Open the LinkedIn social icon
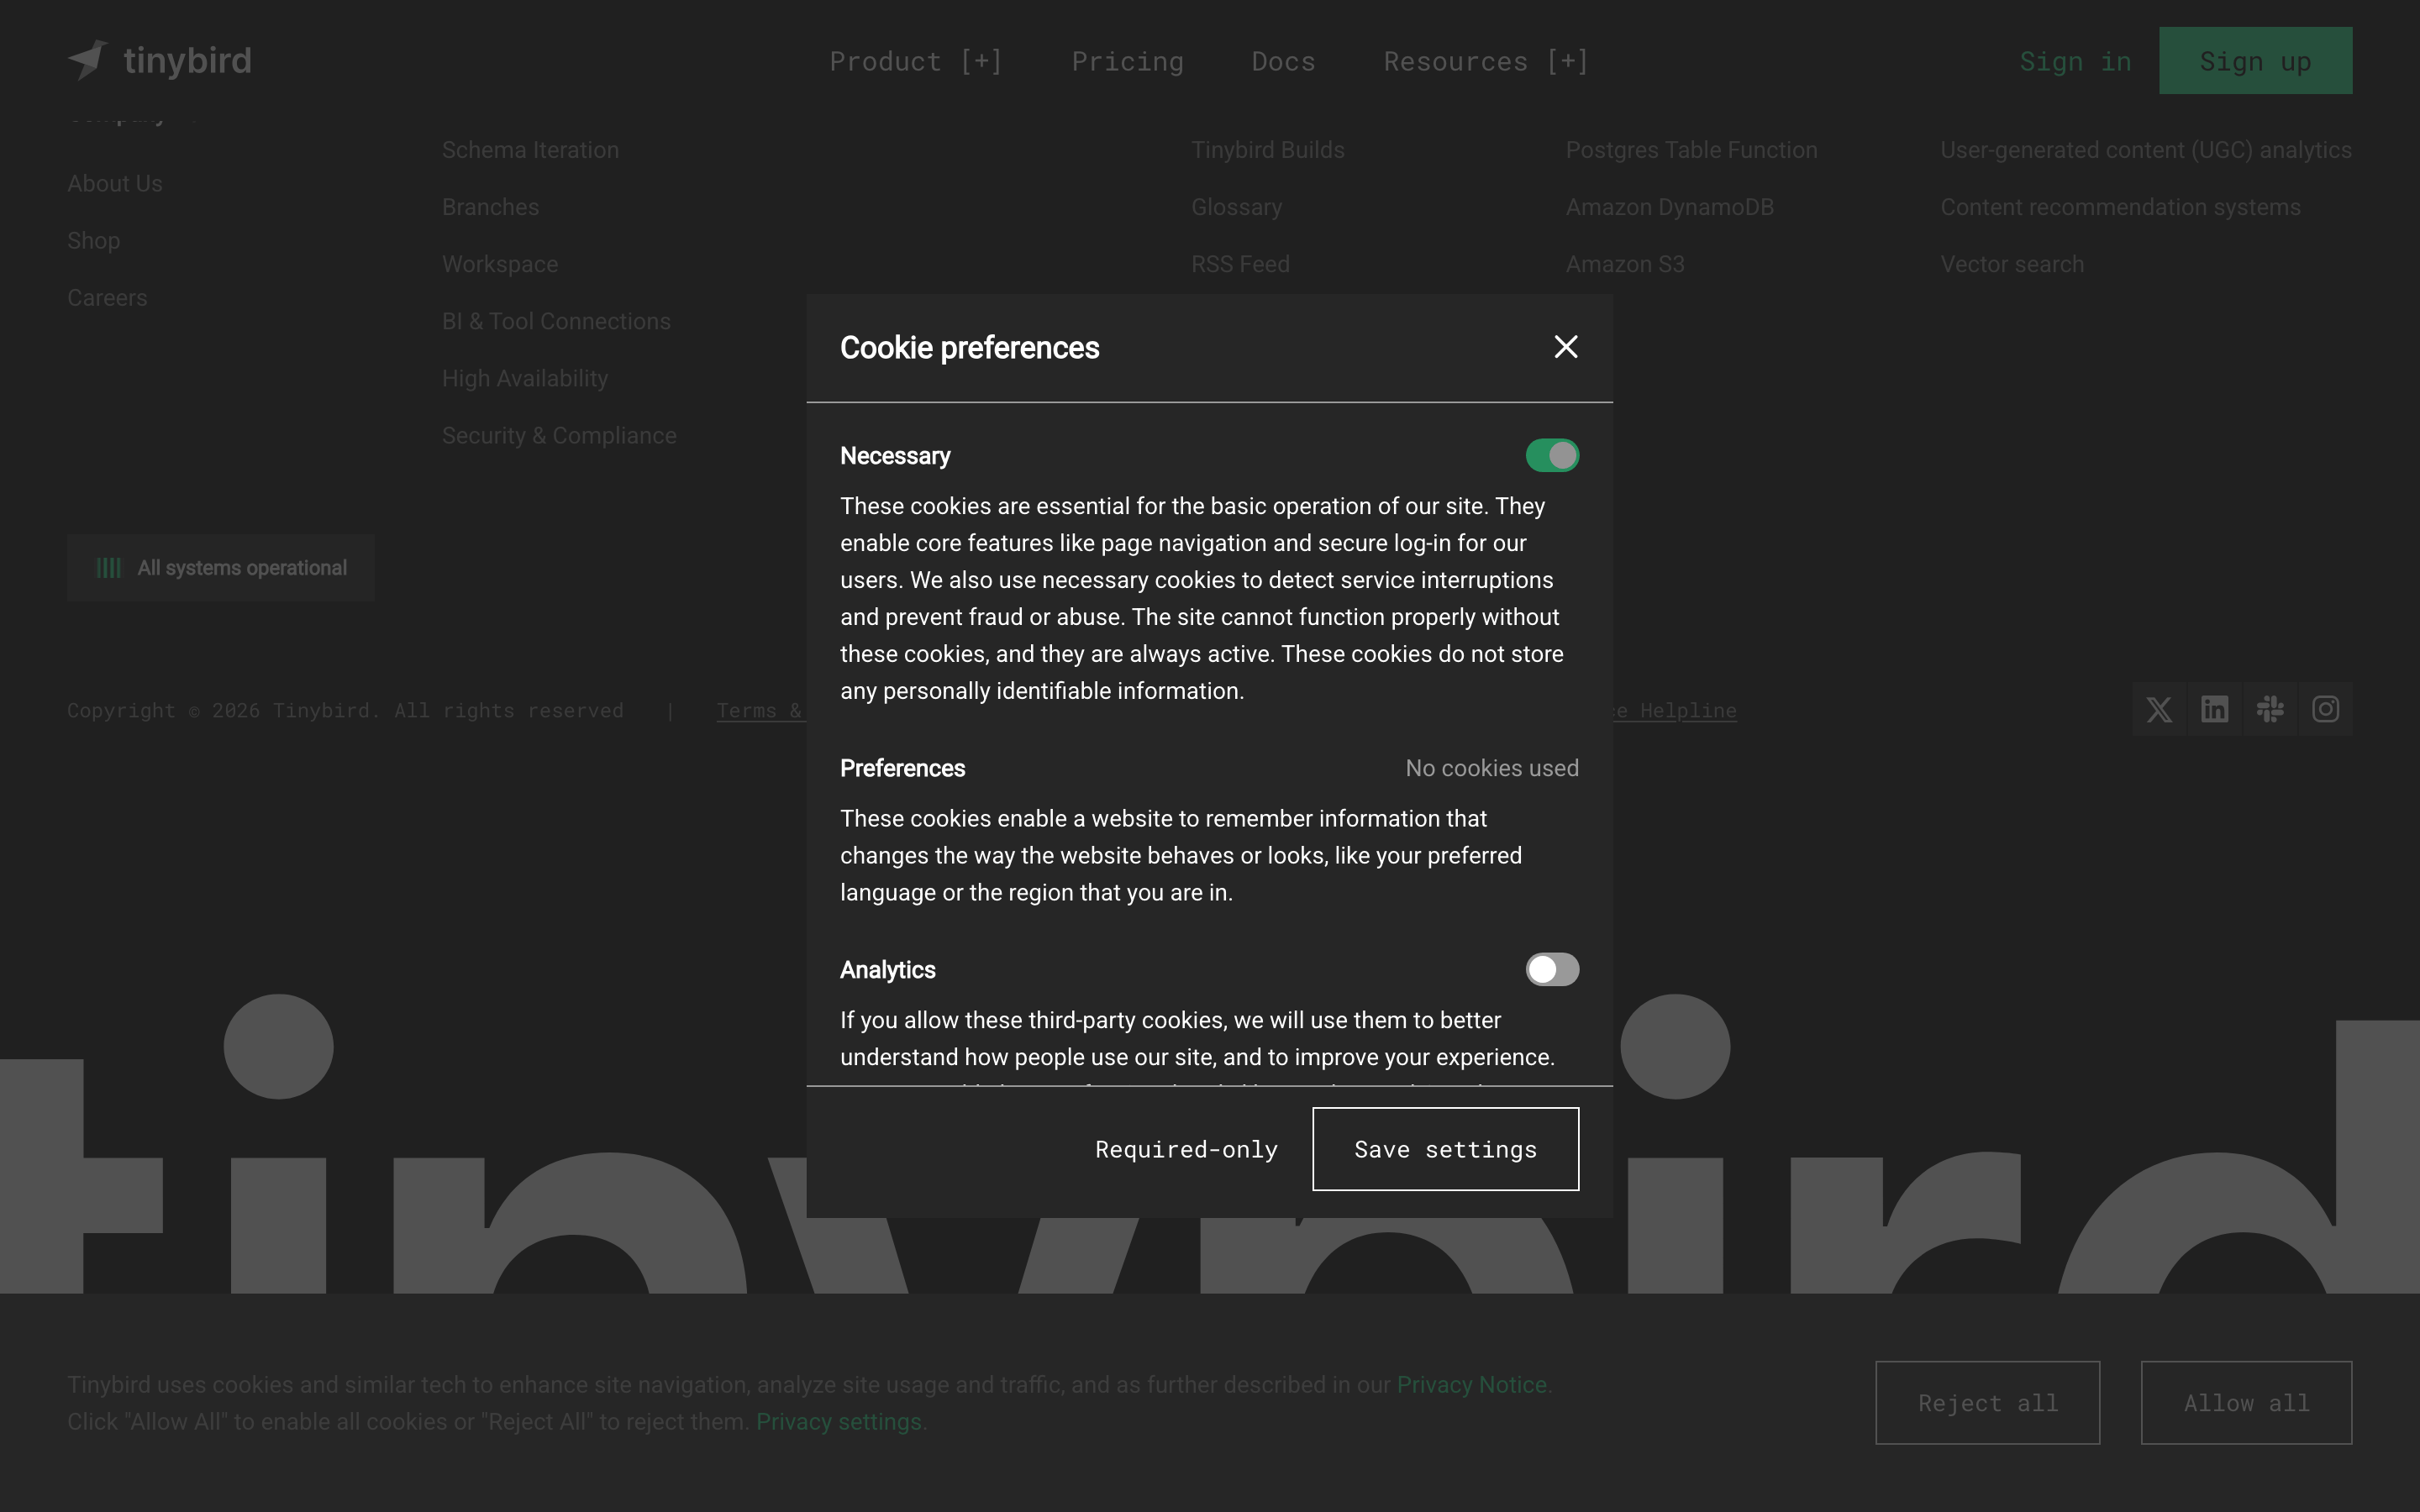The width and height of the screenshot is (2420, 1512). click(x=2214, y=709)
